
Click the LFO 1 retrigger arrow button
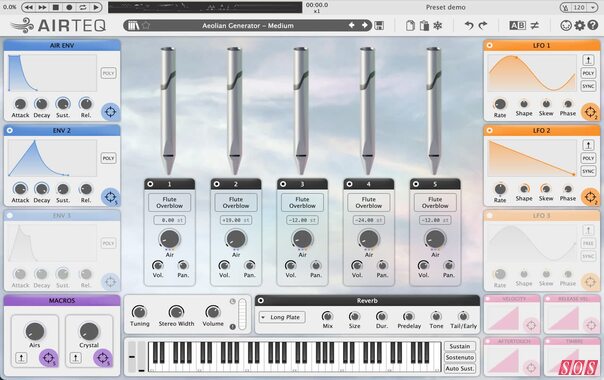[588, 60]
